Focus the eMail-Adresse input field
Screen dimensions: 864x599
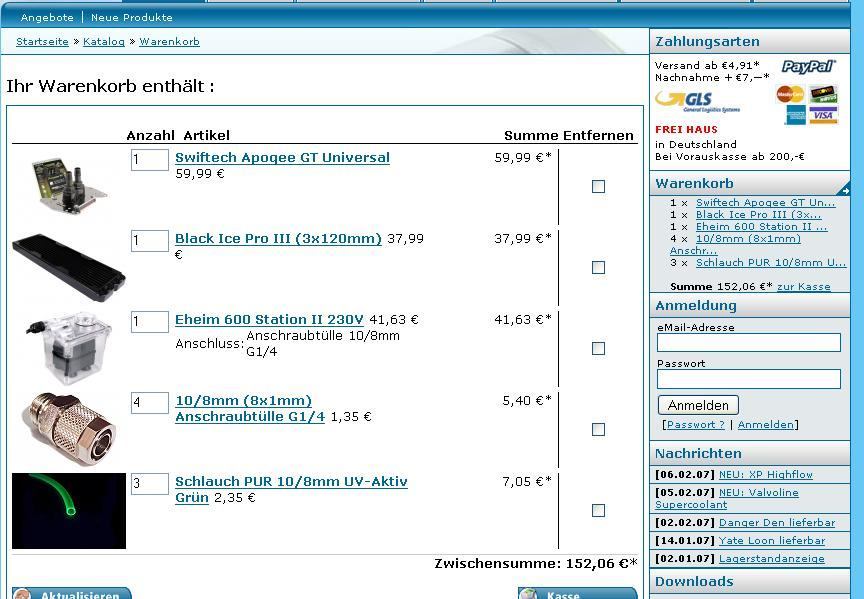coord(749,342)
